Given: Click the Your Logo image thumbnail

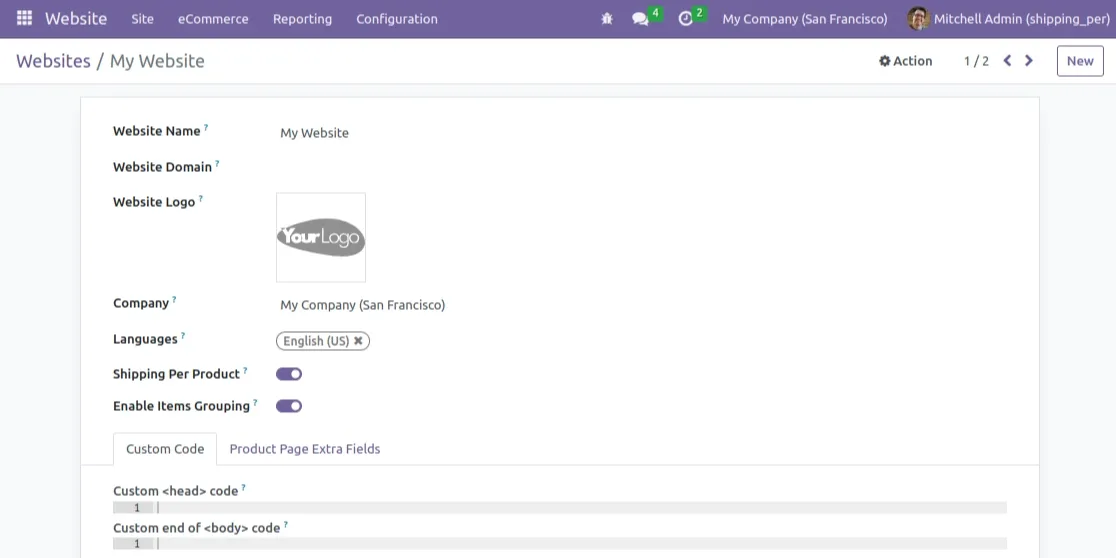Looking at the screenshot, I should (321, 238).
